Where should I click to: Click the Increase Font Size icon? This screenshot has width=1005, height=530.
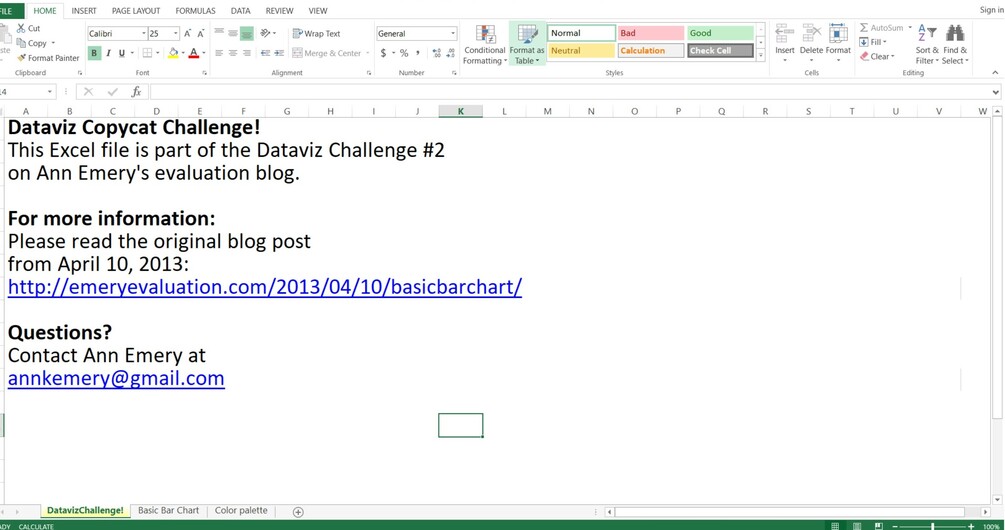[x=188, y=33]
